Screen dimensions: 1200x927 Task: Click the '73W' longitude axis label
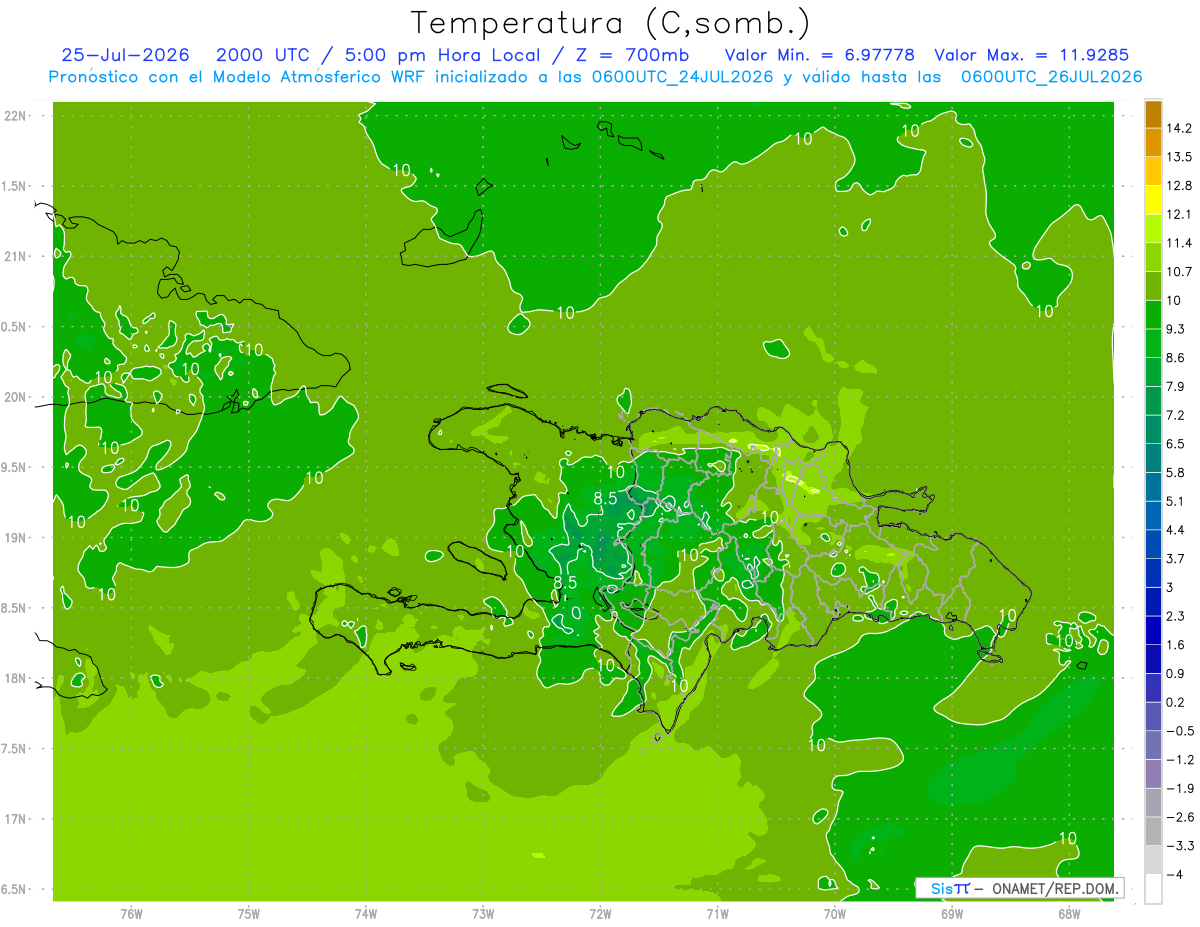click(483, 914)
